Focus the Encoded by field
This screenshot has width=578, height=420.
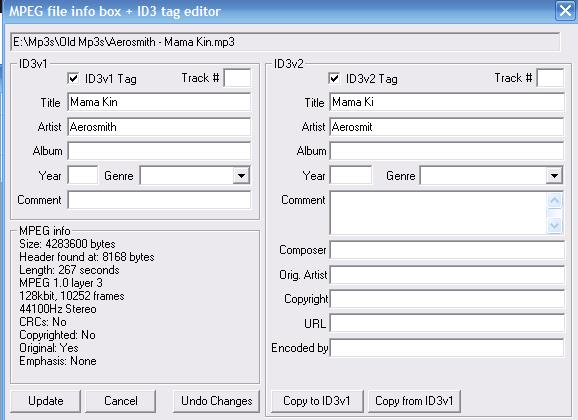click(x=447, y=348)
